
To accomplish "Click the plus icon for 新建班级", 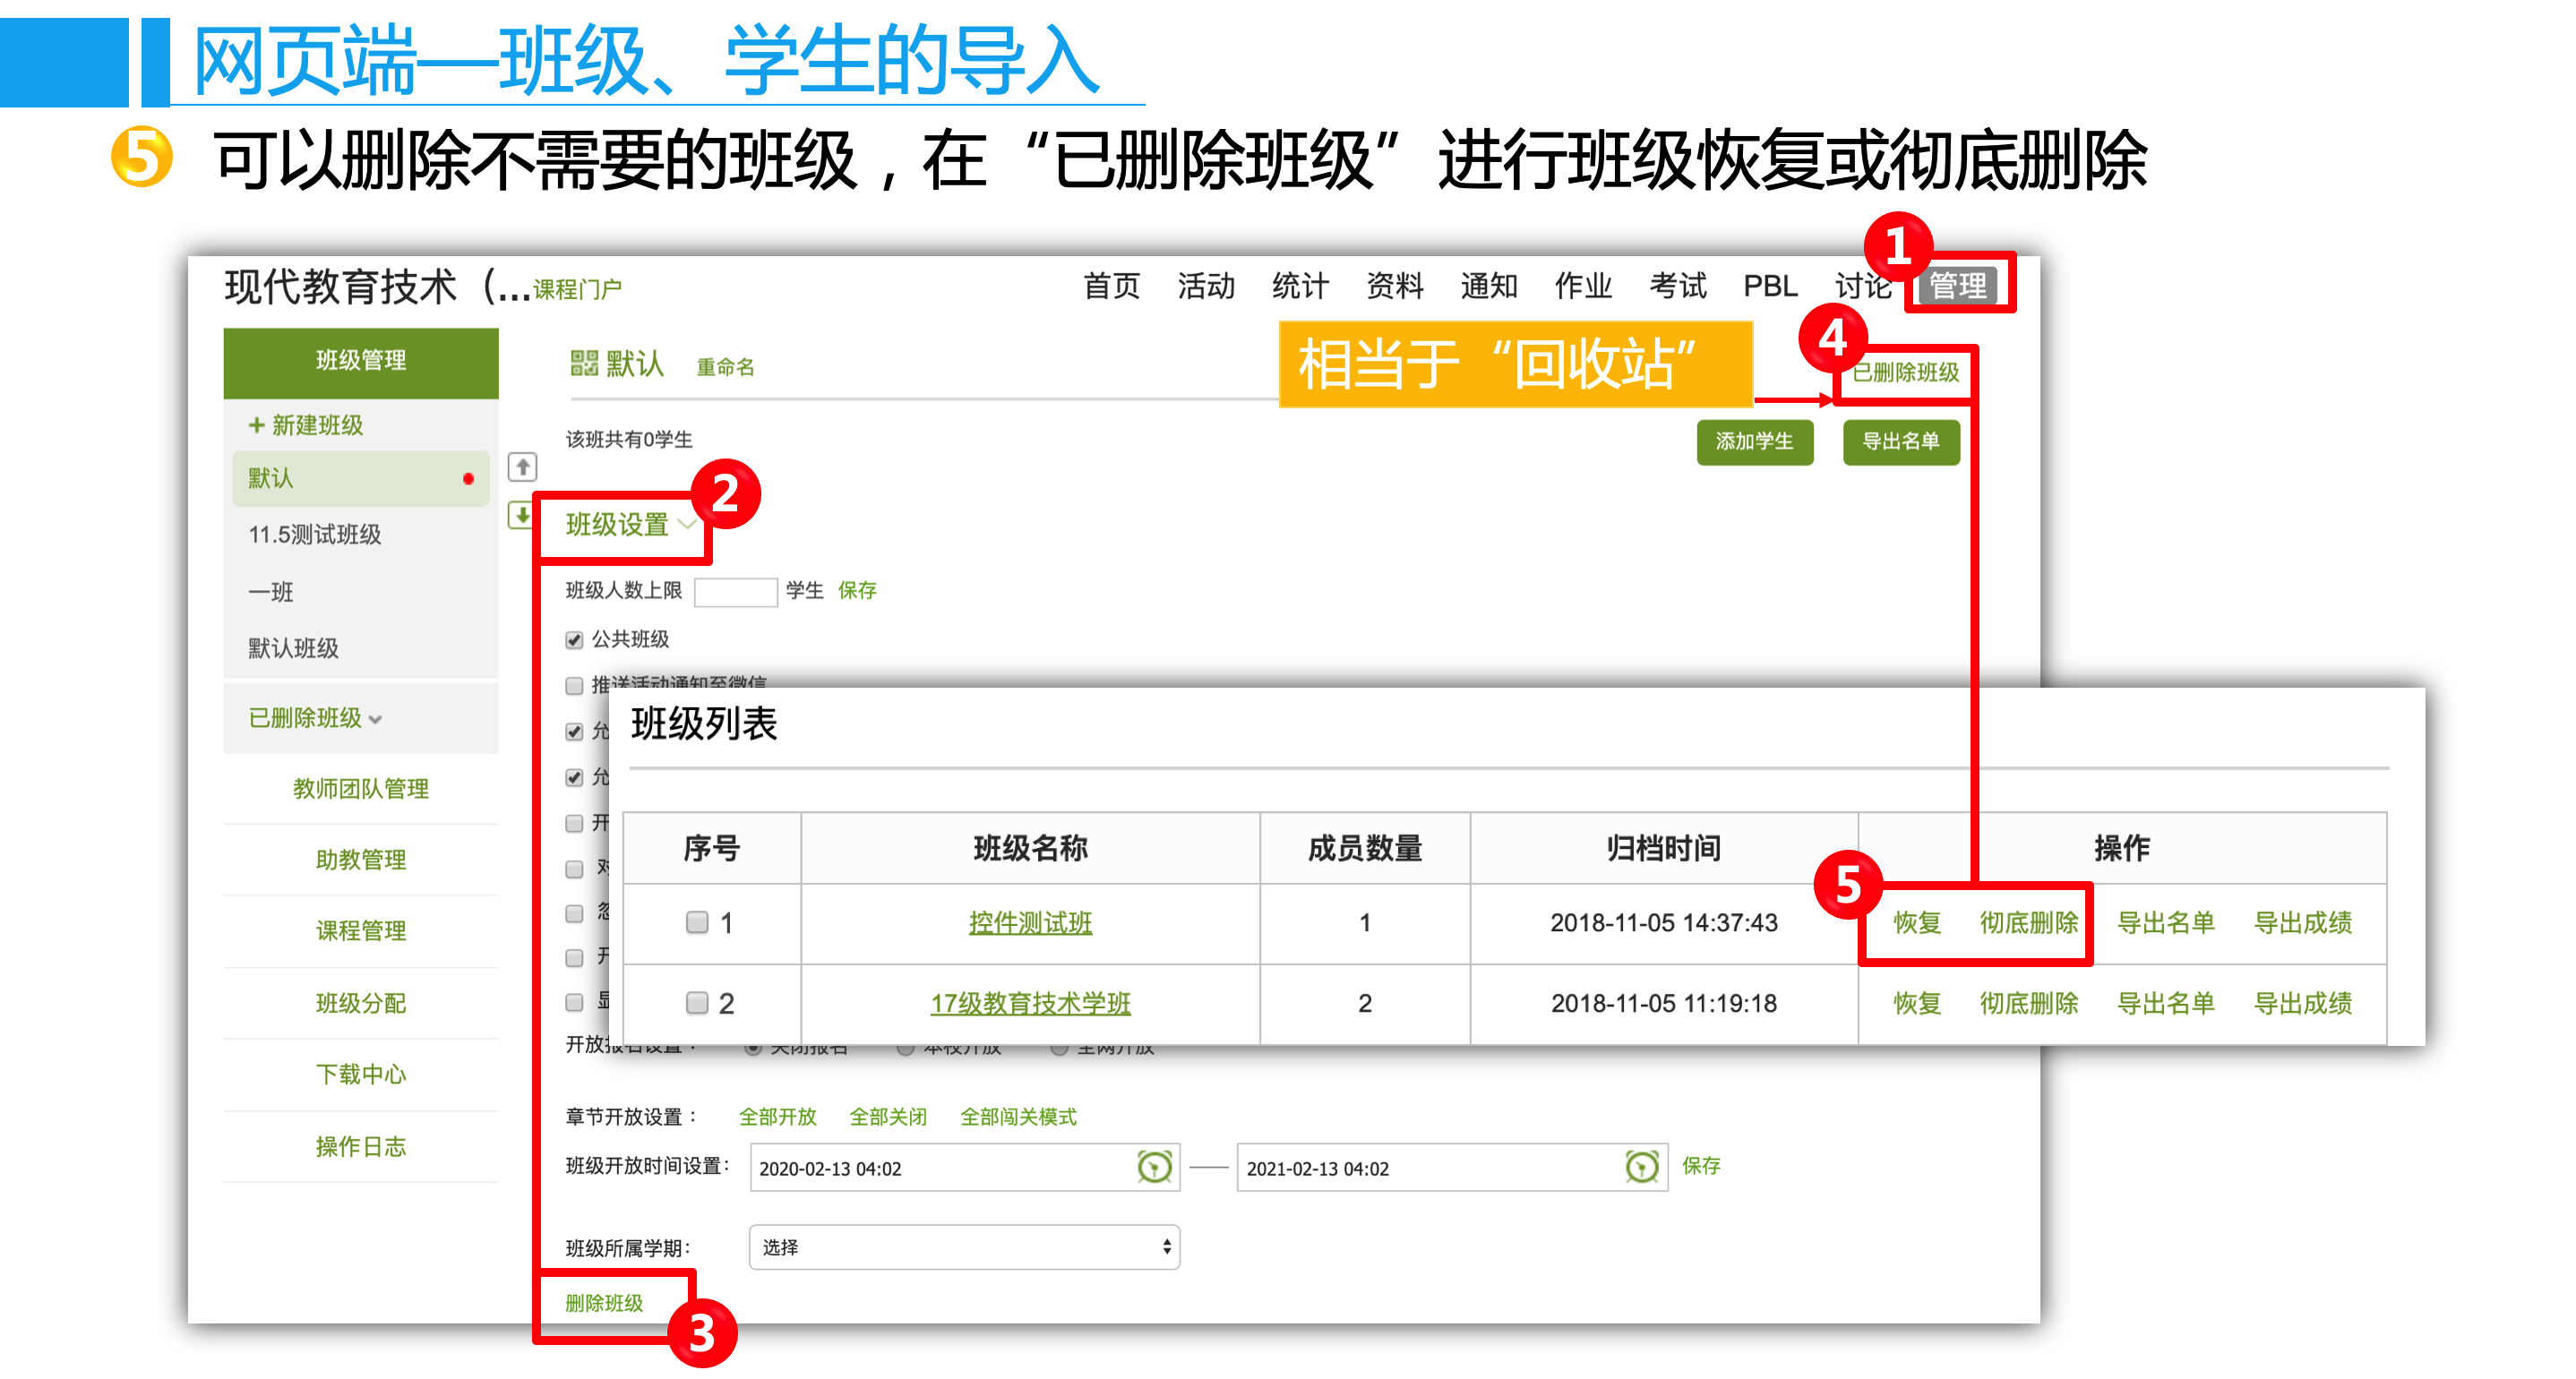I will [x=256, y=425].
